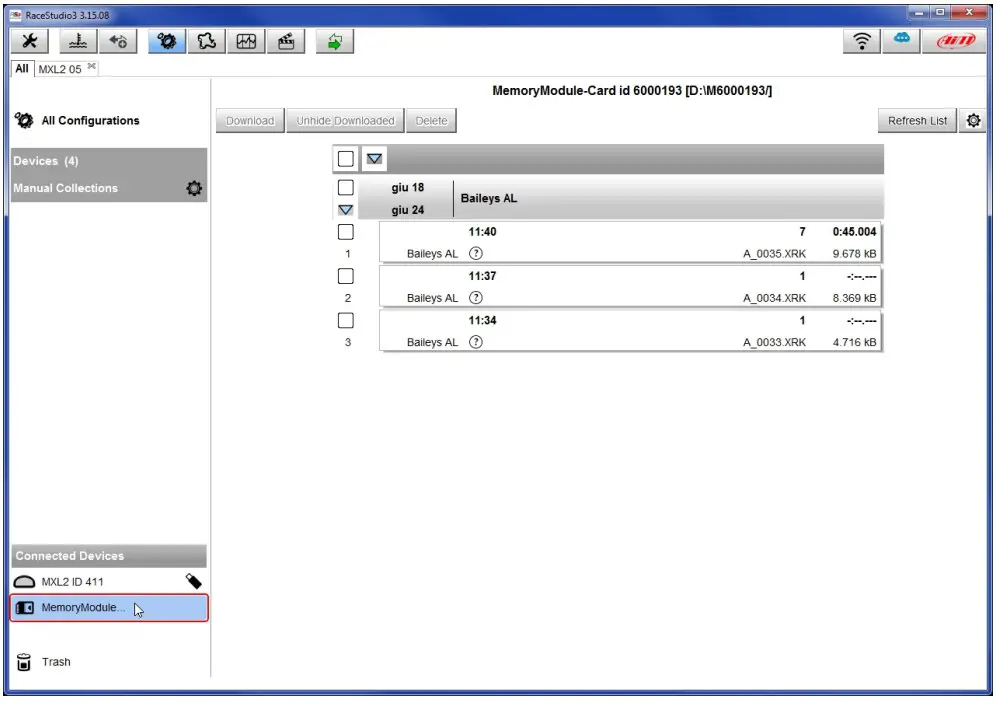The image size is (998, 703).
Task: Click the settings gear next to Refresh List
Action: [x=973, y=121]
